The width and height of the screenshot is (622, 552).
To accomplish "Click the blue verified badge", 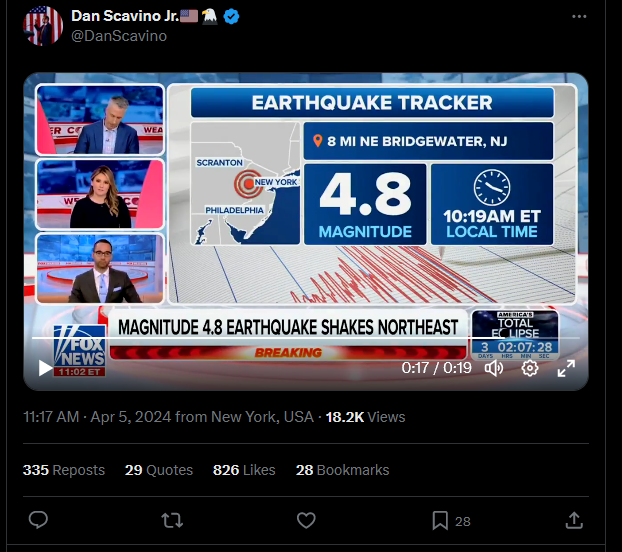I will tap(231, 16).
